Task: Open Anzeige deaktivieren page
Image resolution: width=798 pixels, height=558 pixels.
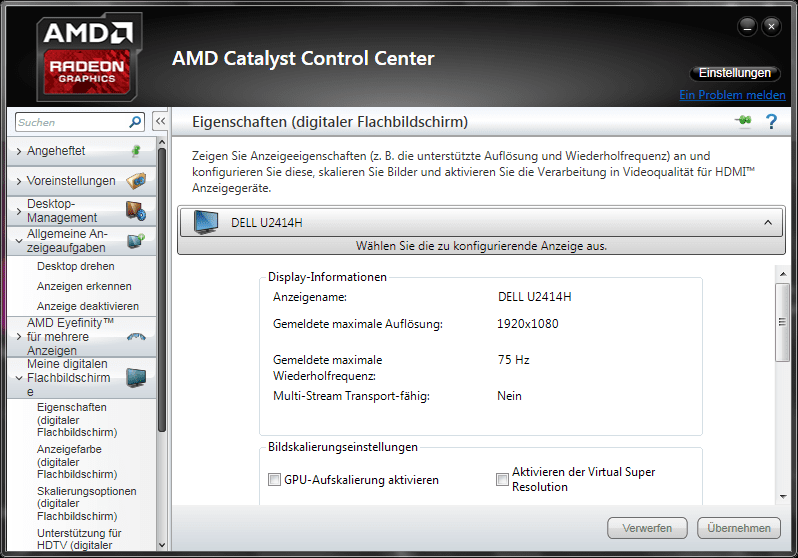Action: coord(88,306)
